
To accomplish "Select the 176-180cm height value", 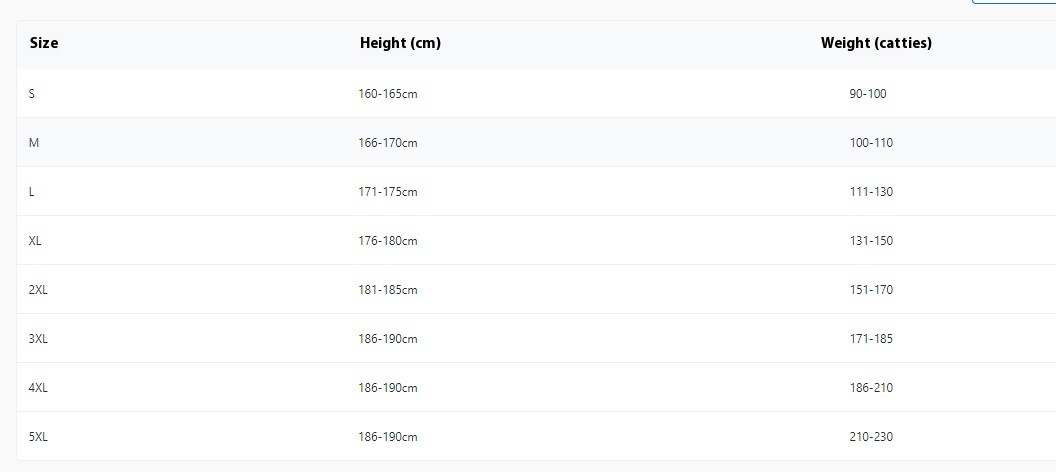I will pos(388,241).
